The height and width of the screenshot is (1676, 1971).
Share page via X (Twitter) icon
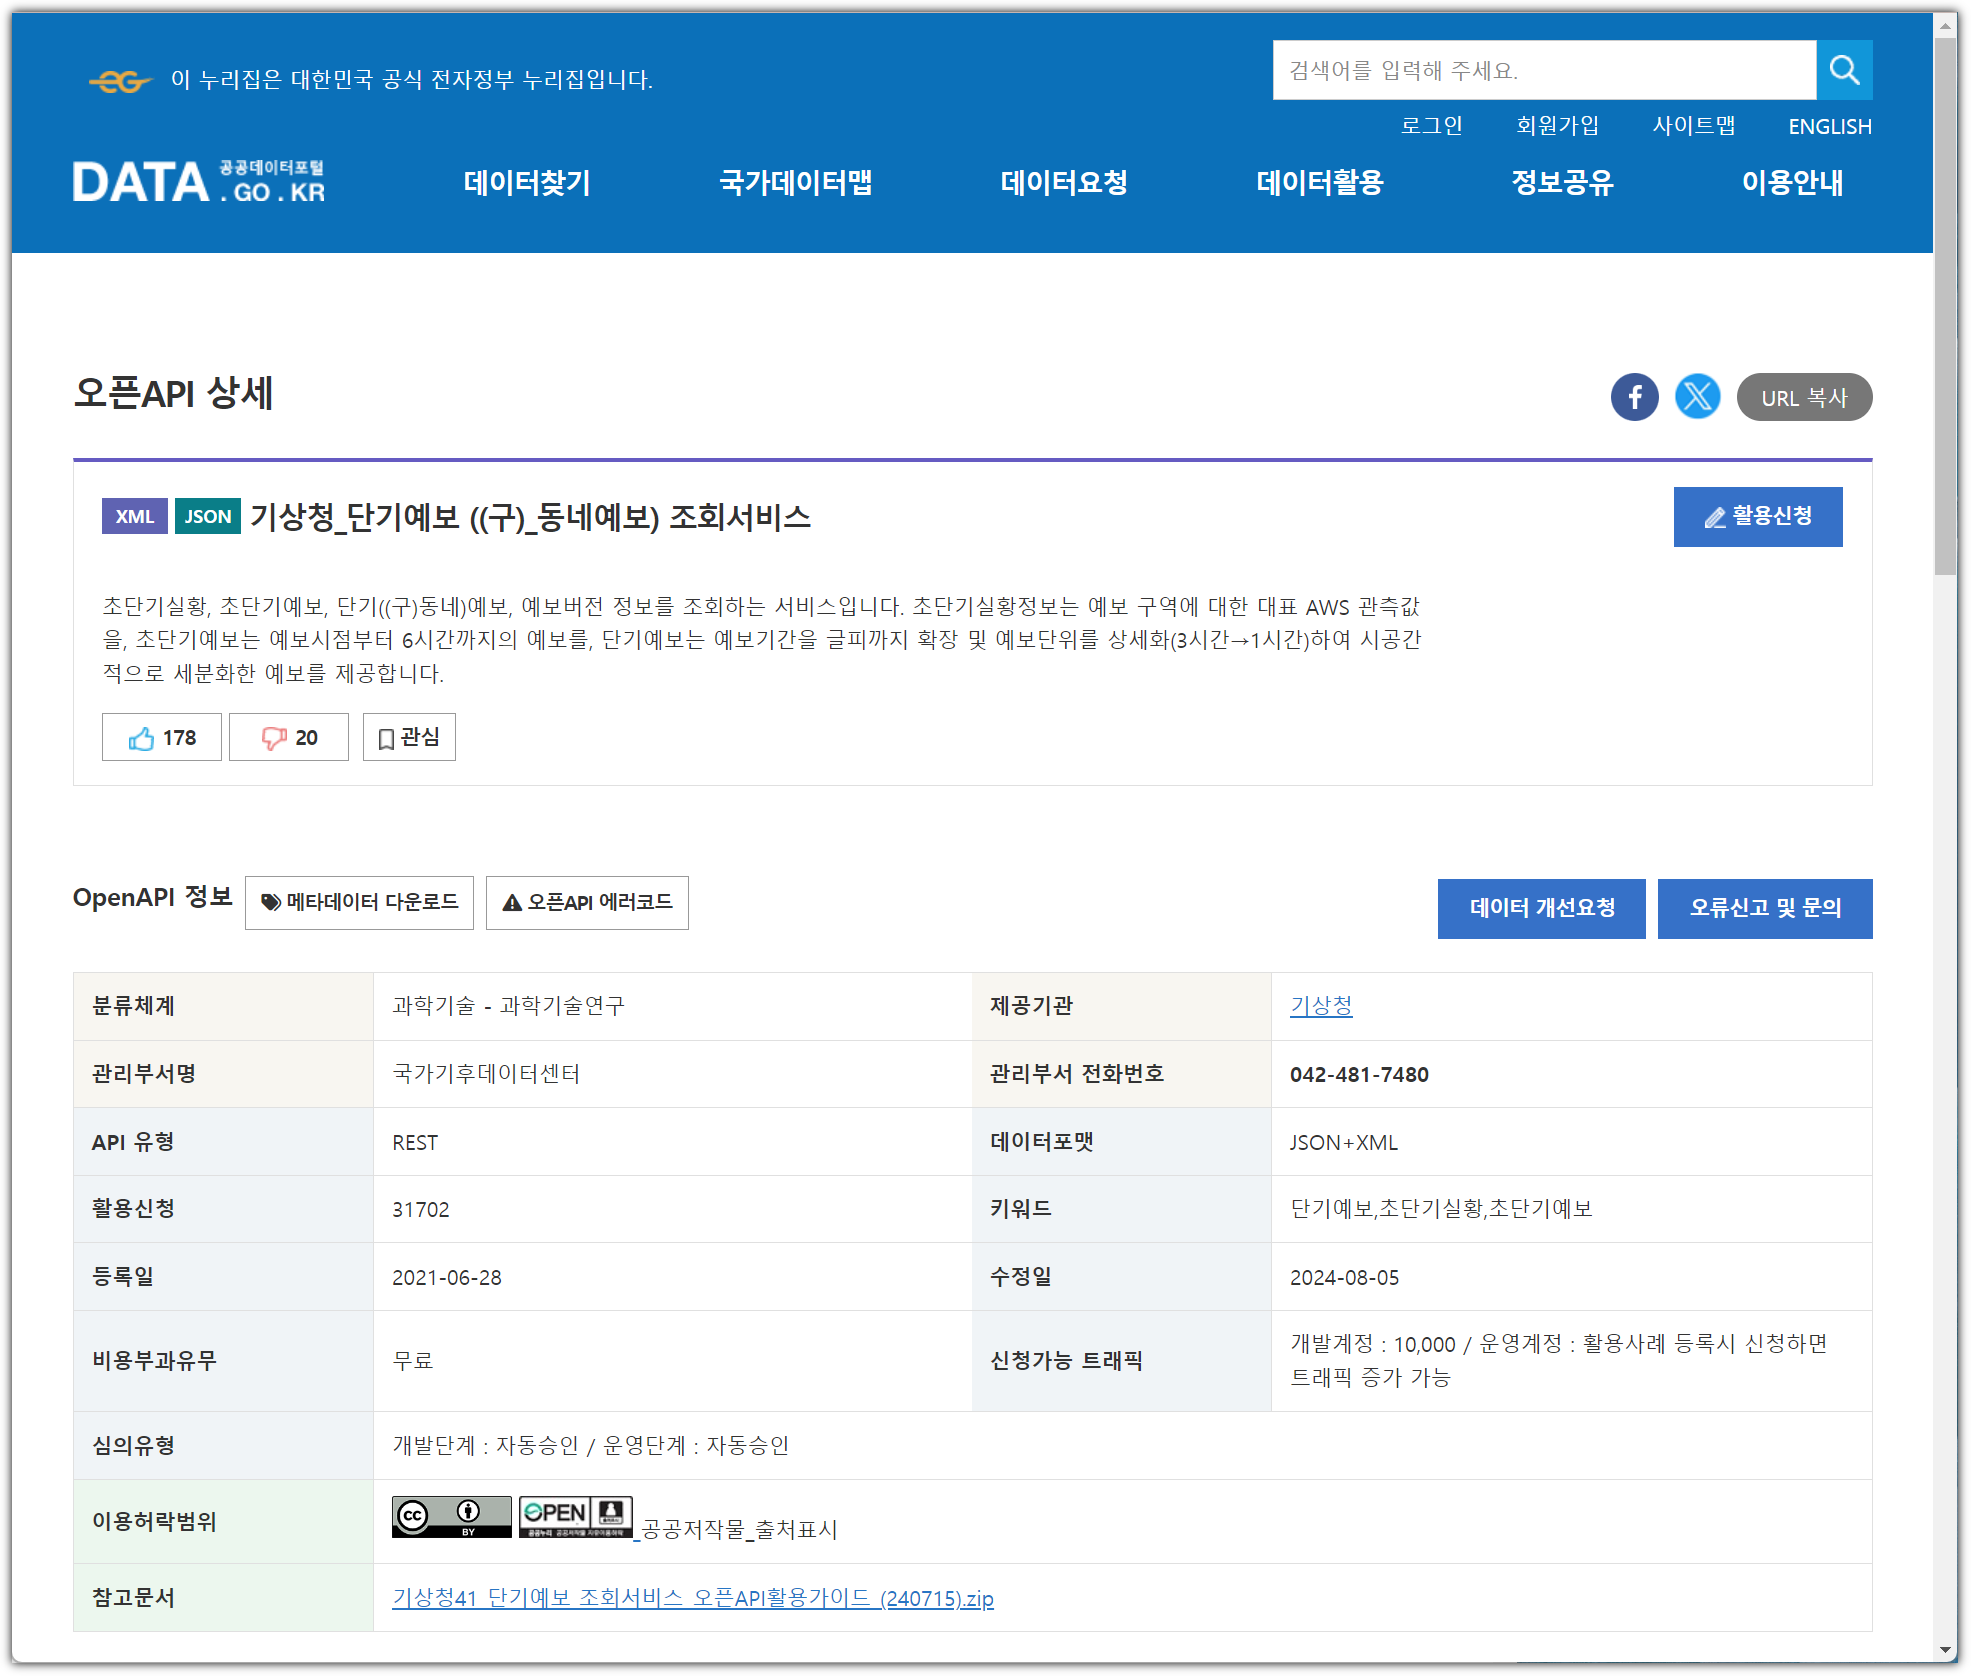point(1697,397)
